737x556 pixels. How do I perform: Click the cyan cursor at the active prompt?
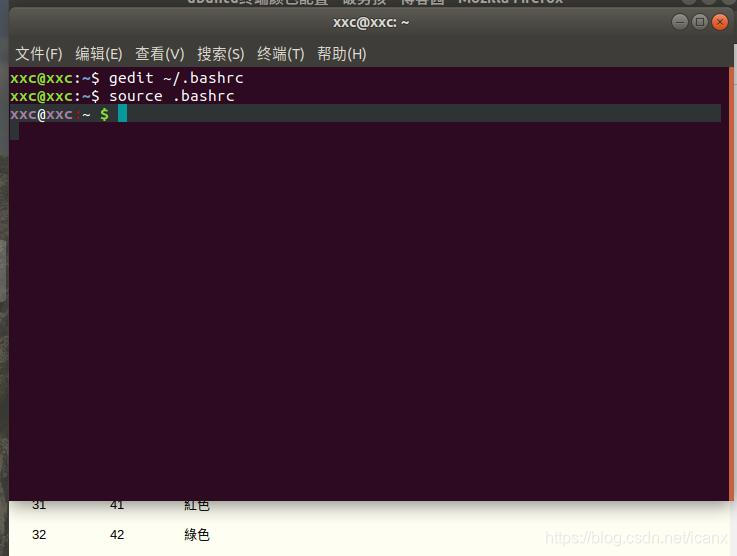point(122,113)
